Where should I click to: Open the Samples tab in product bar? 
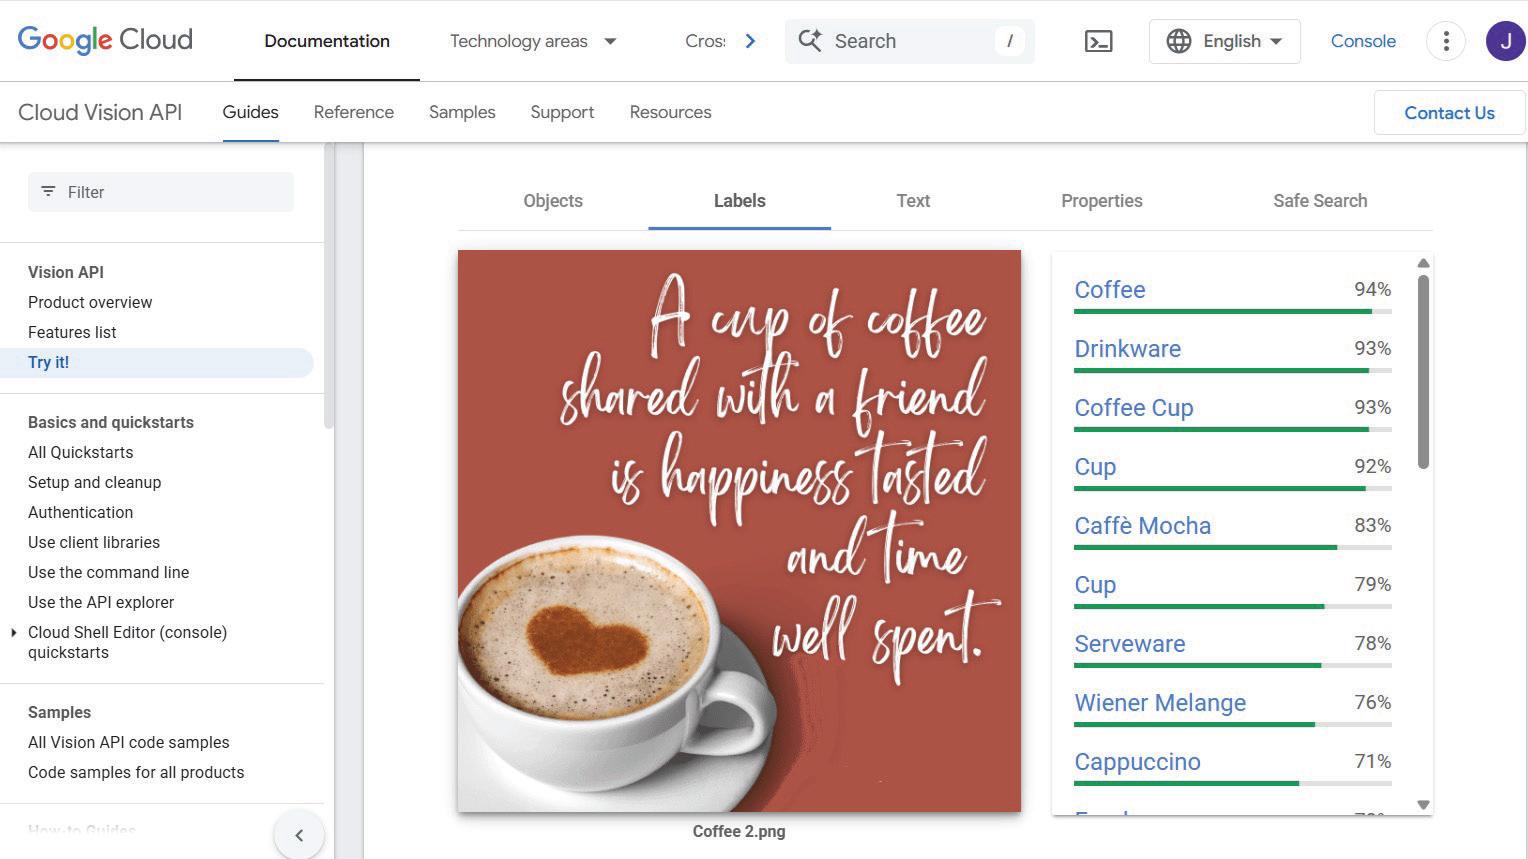pos(462,112)
